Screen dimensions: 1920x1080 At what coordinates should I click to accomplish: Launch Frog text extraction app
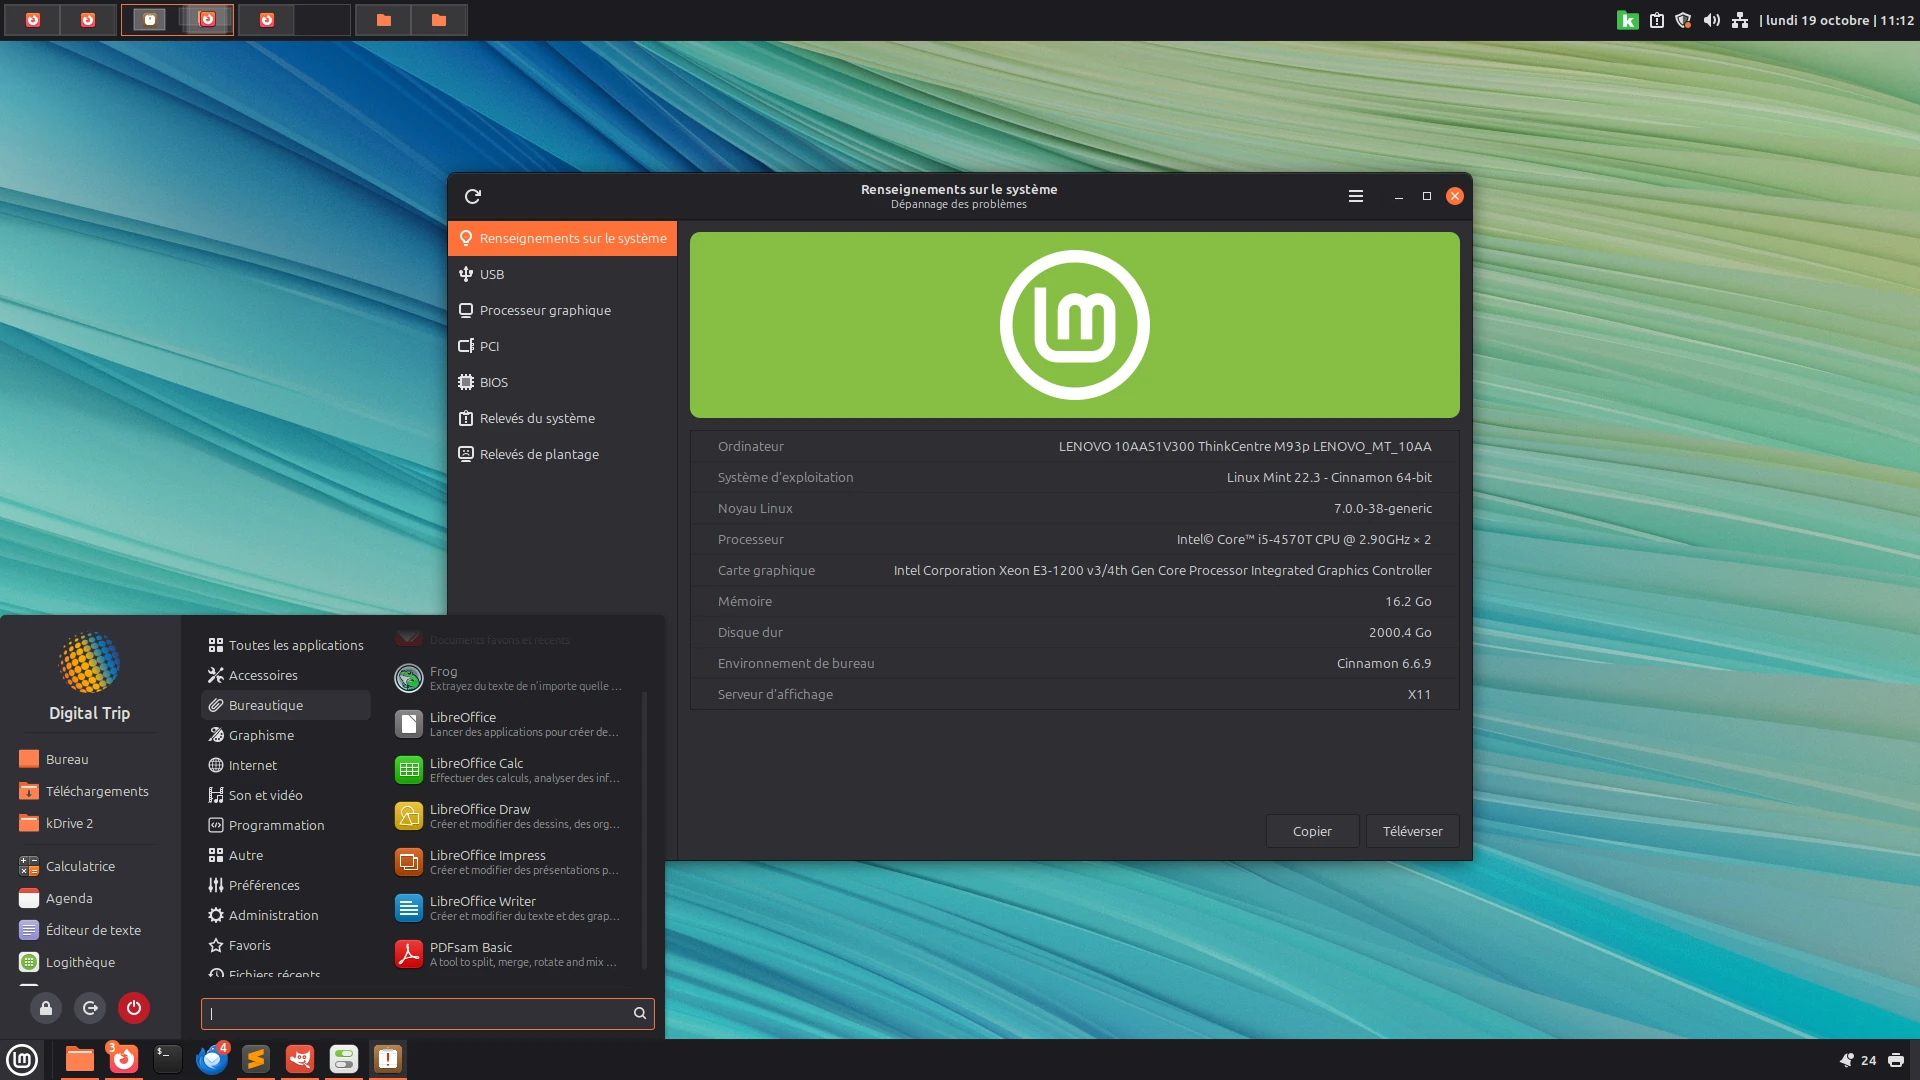click(512, 678)
